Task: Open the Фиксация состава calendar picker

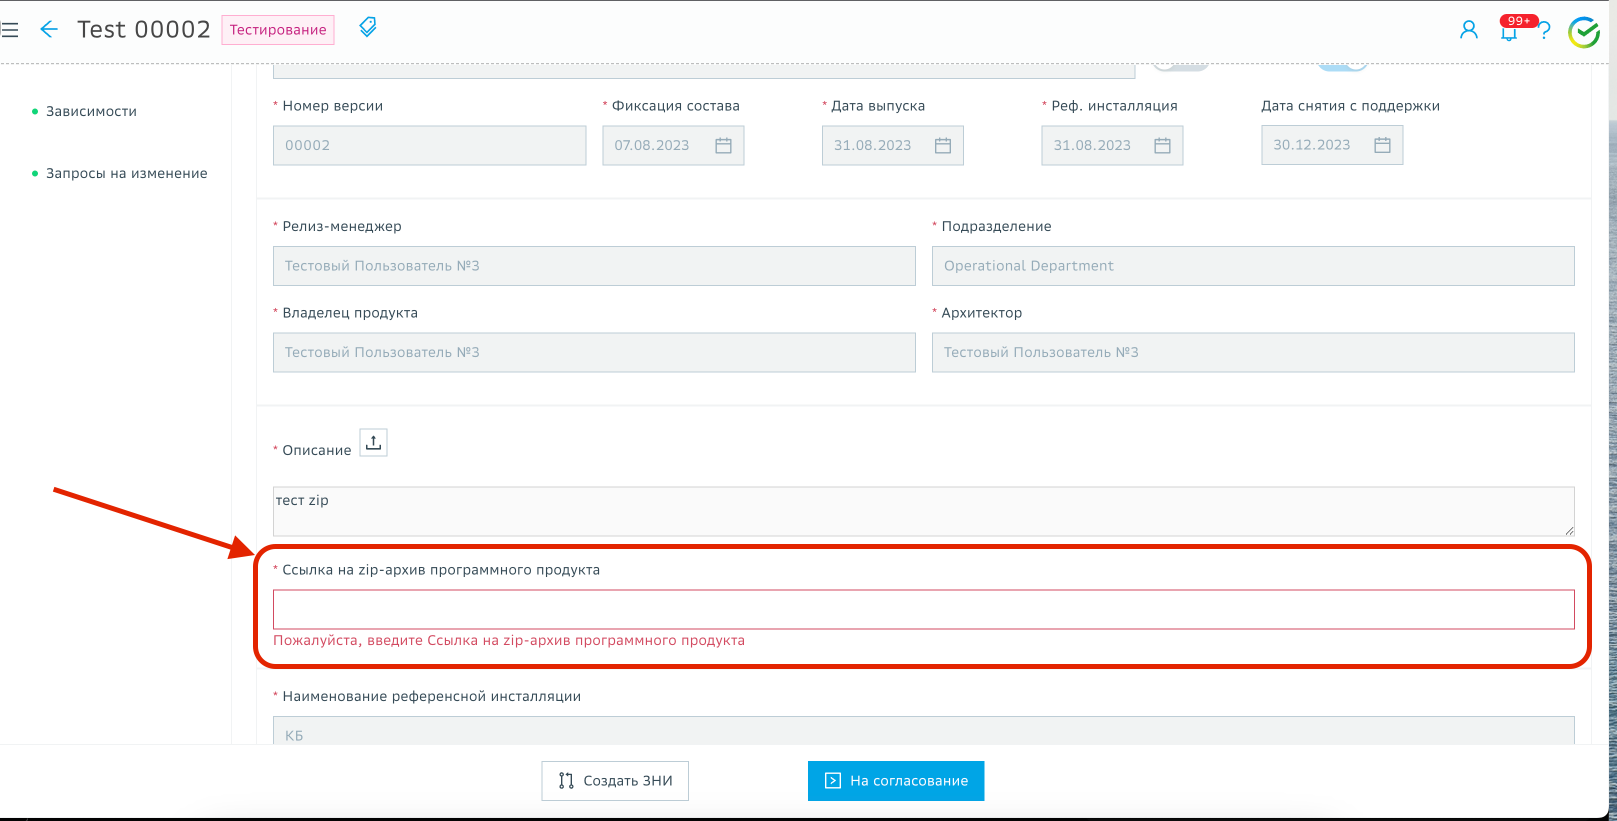Action: click(x=723, y=146)
